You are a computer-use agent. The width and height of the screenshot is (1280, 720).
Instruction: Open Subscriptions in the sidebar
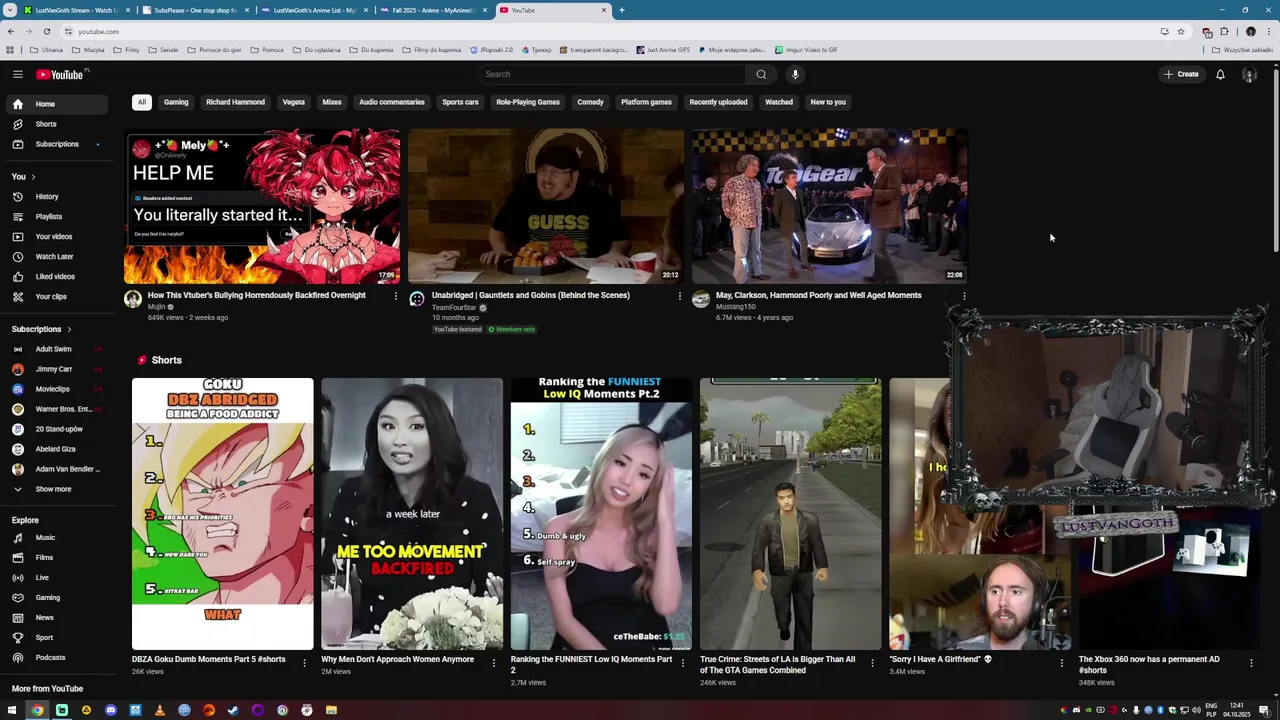tap(58, 144)
